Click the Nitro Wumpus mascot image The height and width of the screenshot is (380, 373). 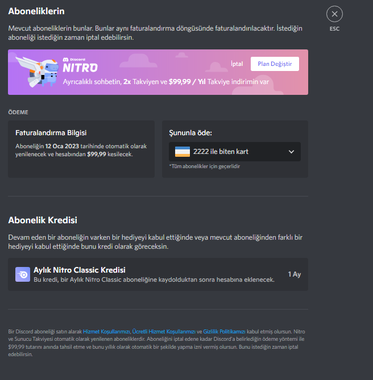click(x=38, y=71)
